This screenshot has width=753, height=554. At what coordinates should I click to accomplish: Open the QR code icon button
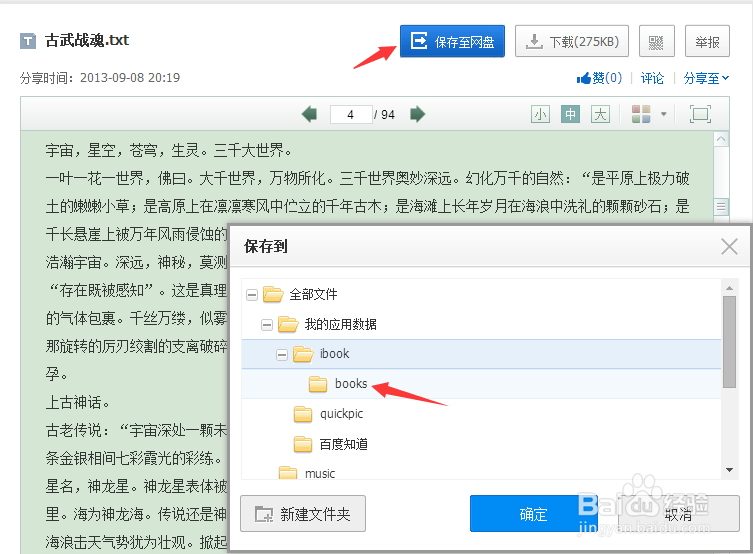coord(656,41)
